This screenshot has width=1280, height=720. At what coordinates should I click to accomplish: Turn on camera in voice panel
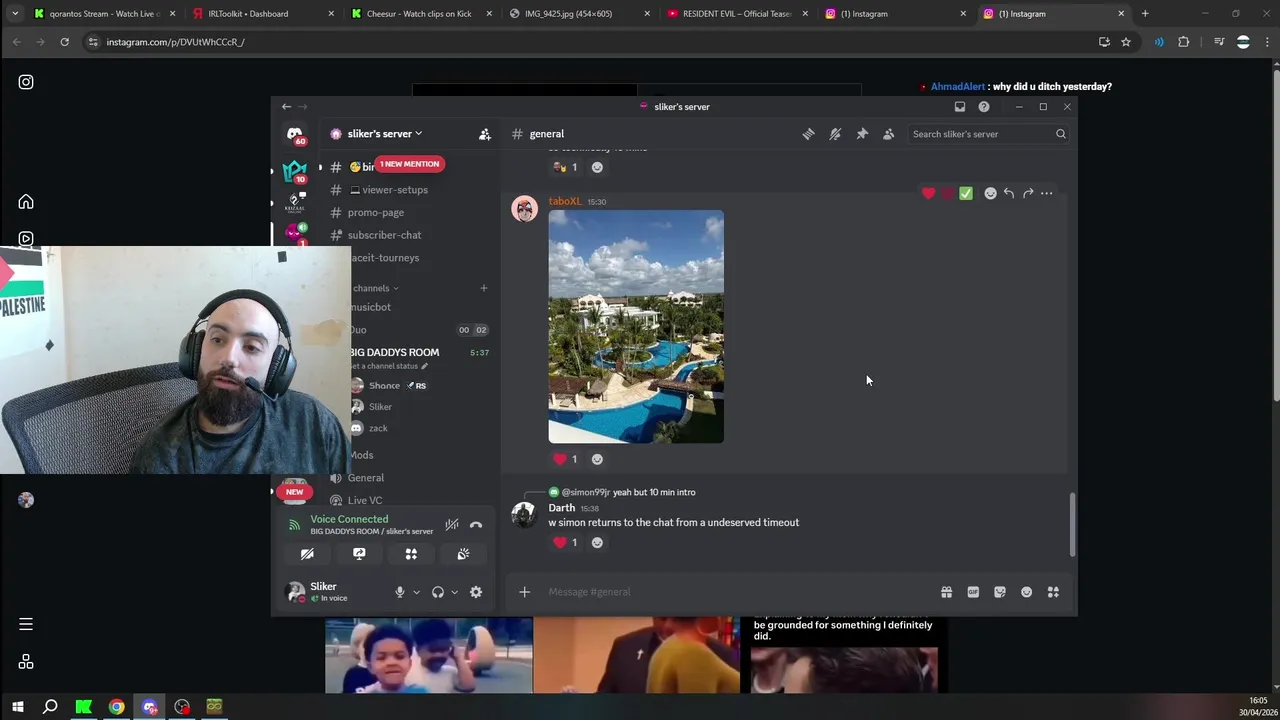(307, 554)
